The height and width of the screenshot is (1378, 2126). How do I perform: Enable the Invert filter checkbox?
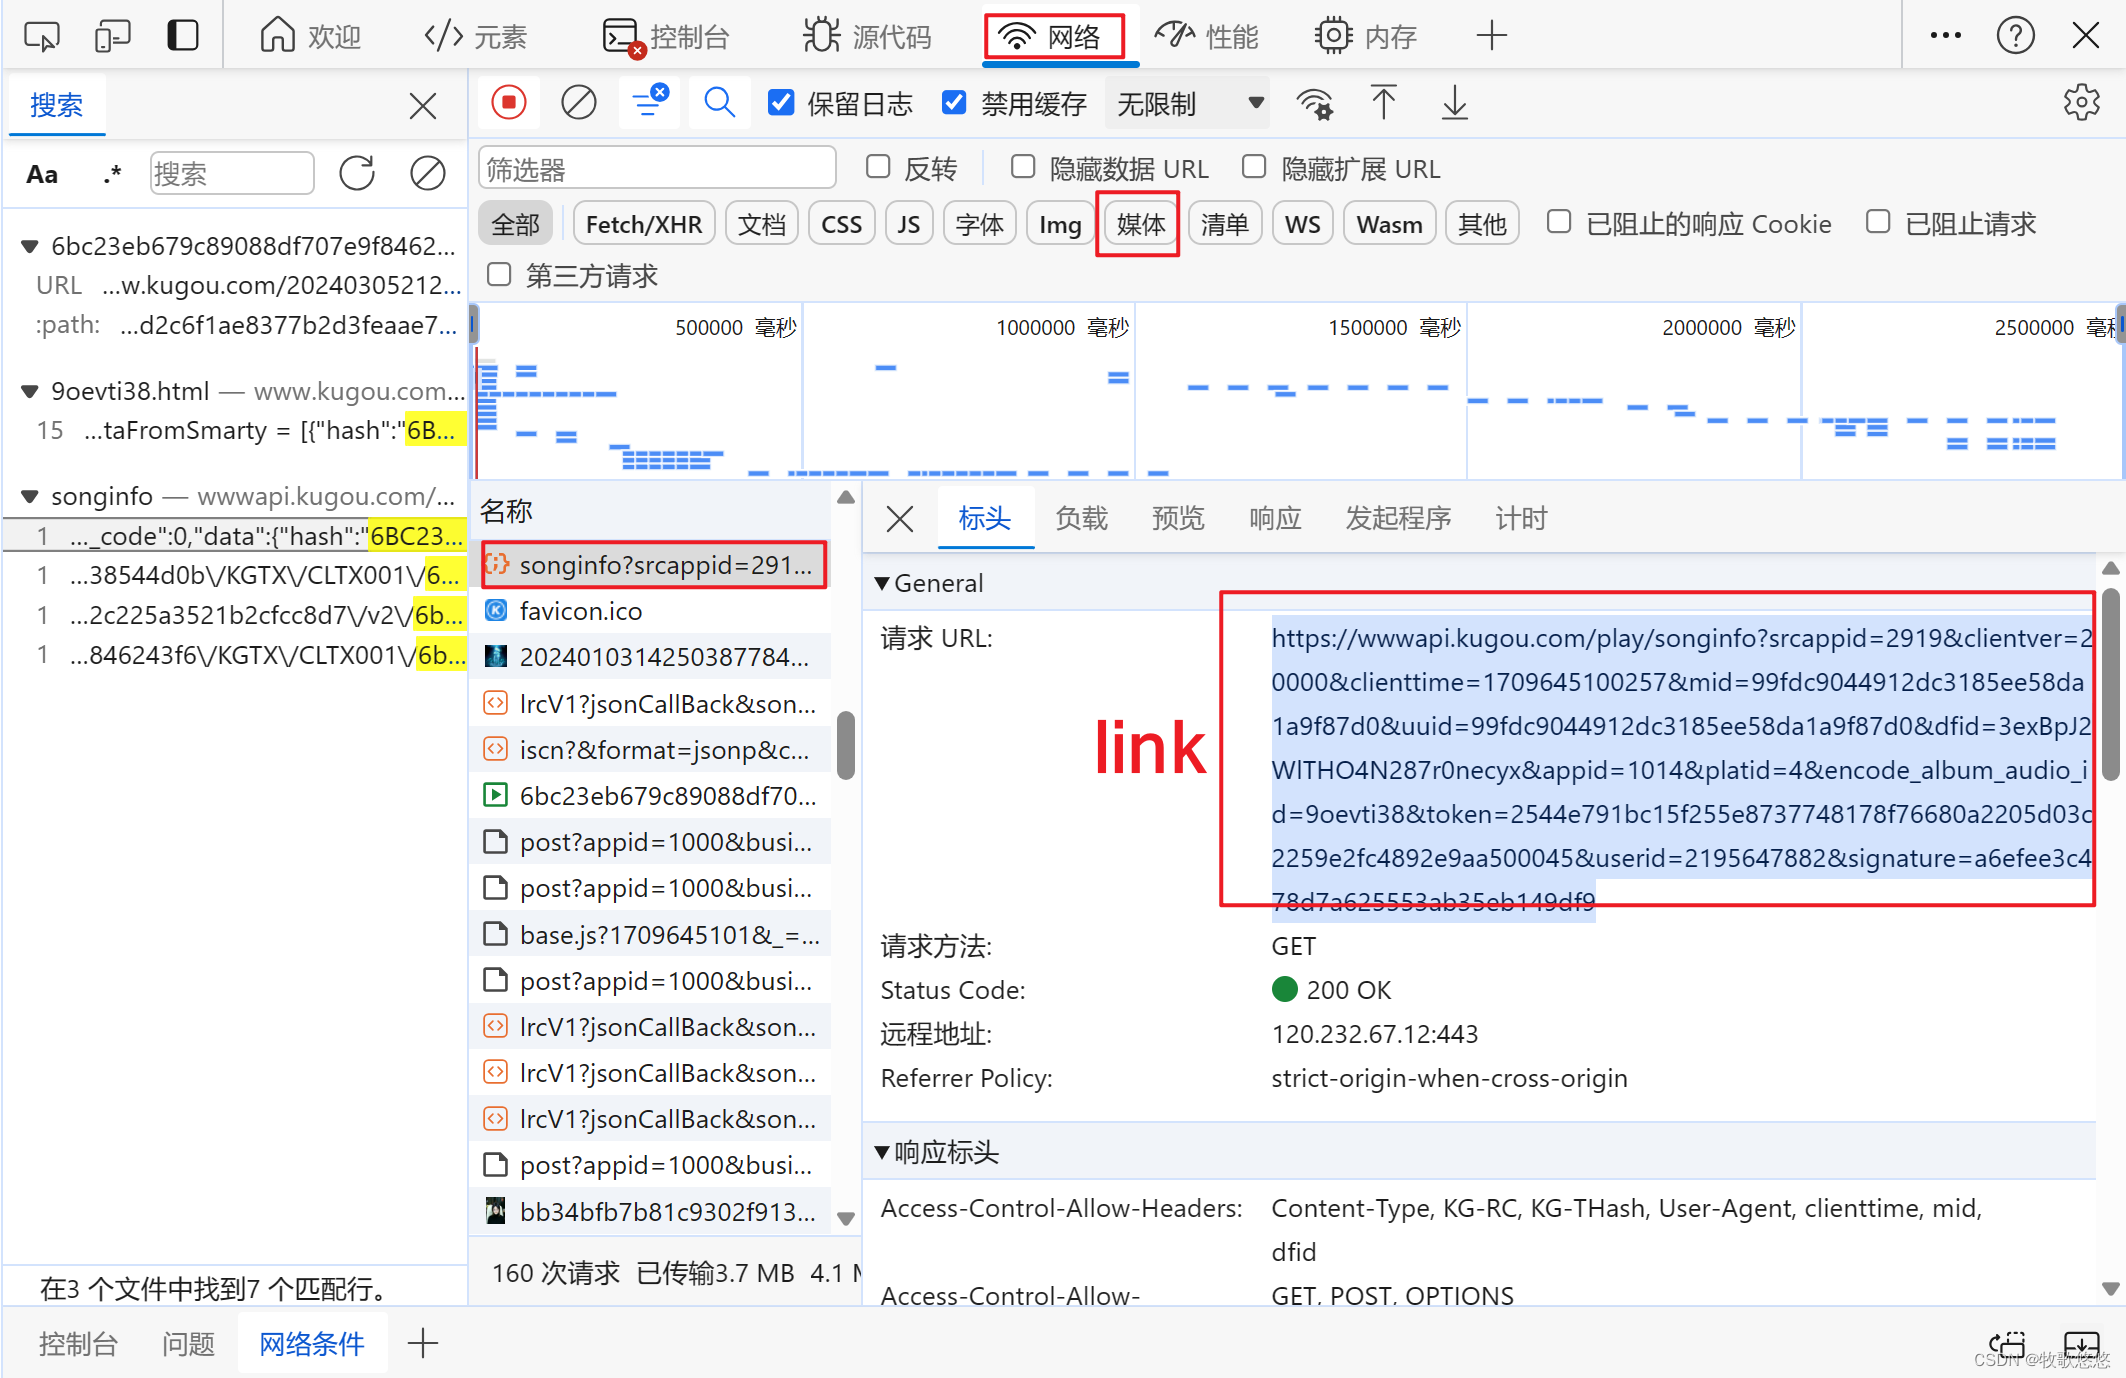point(878,167)
